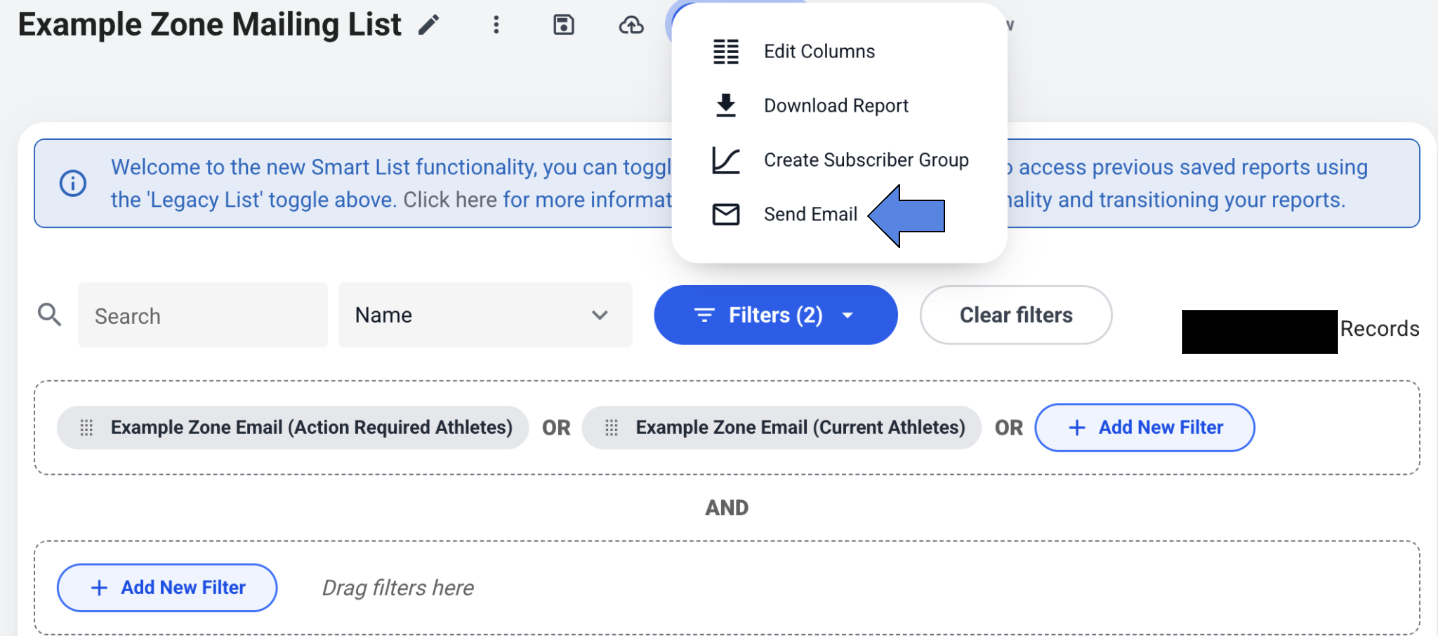This screenshot has height=636, width=1440.
Task: Click the search magnifier icon
Action: point(49,315)
